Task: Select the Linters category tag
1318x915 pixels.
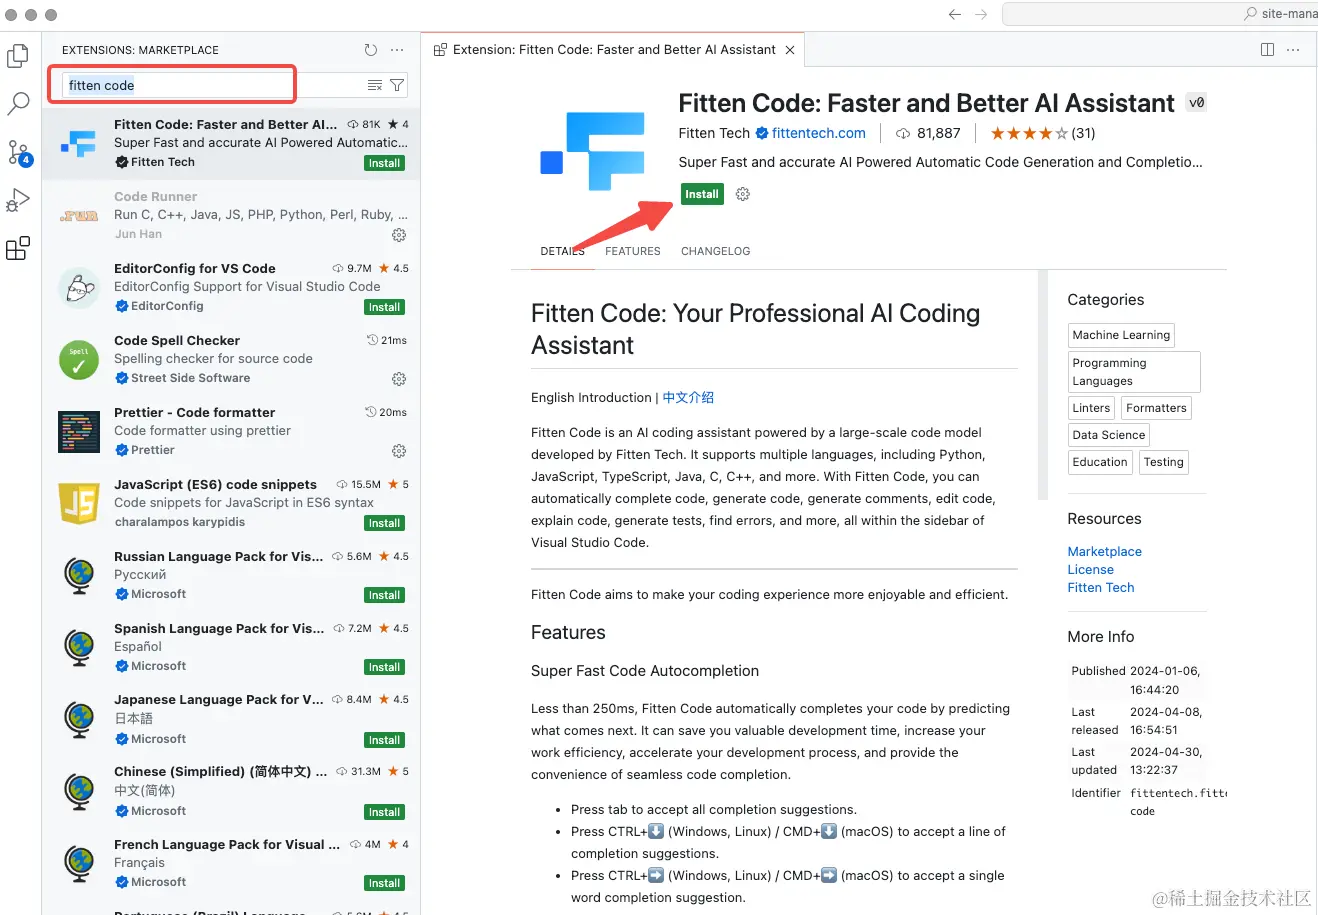Action: 1091,408
